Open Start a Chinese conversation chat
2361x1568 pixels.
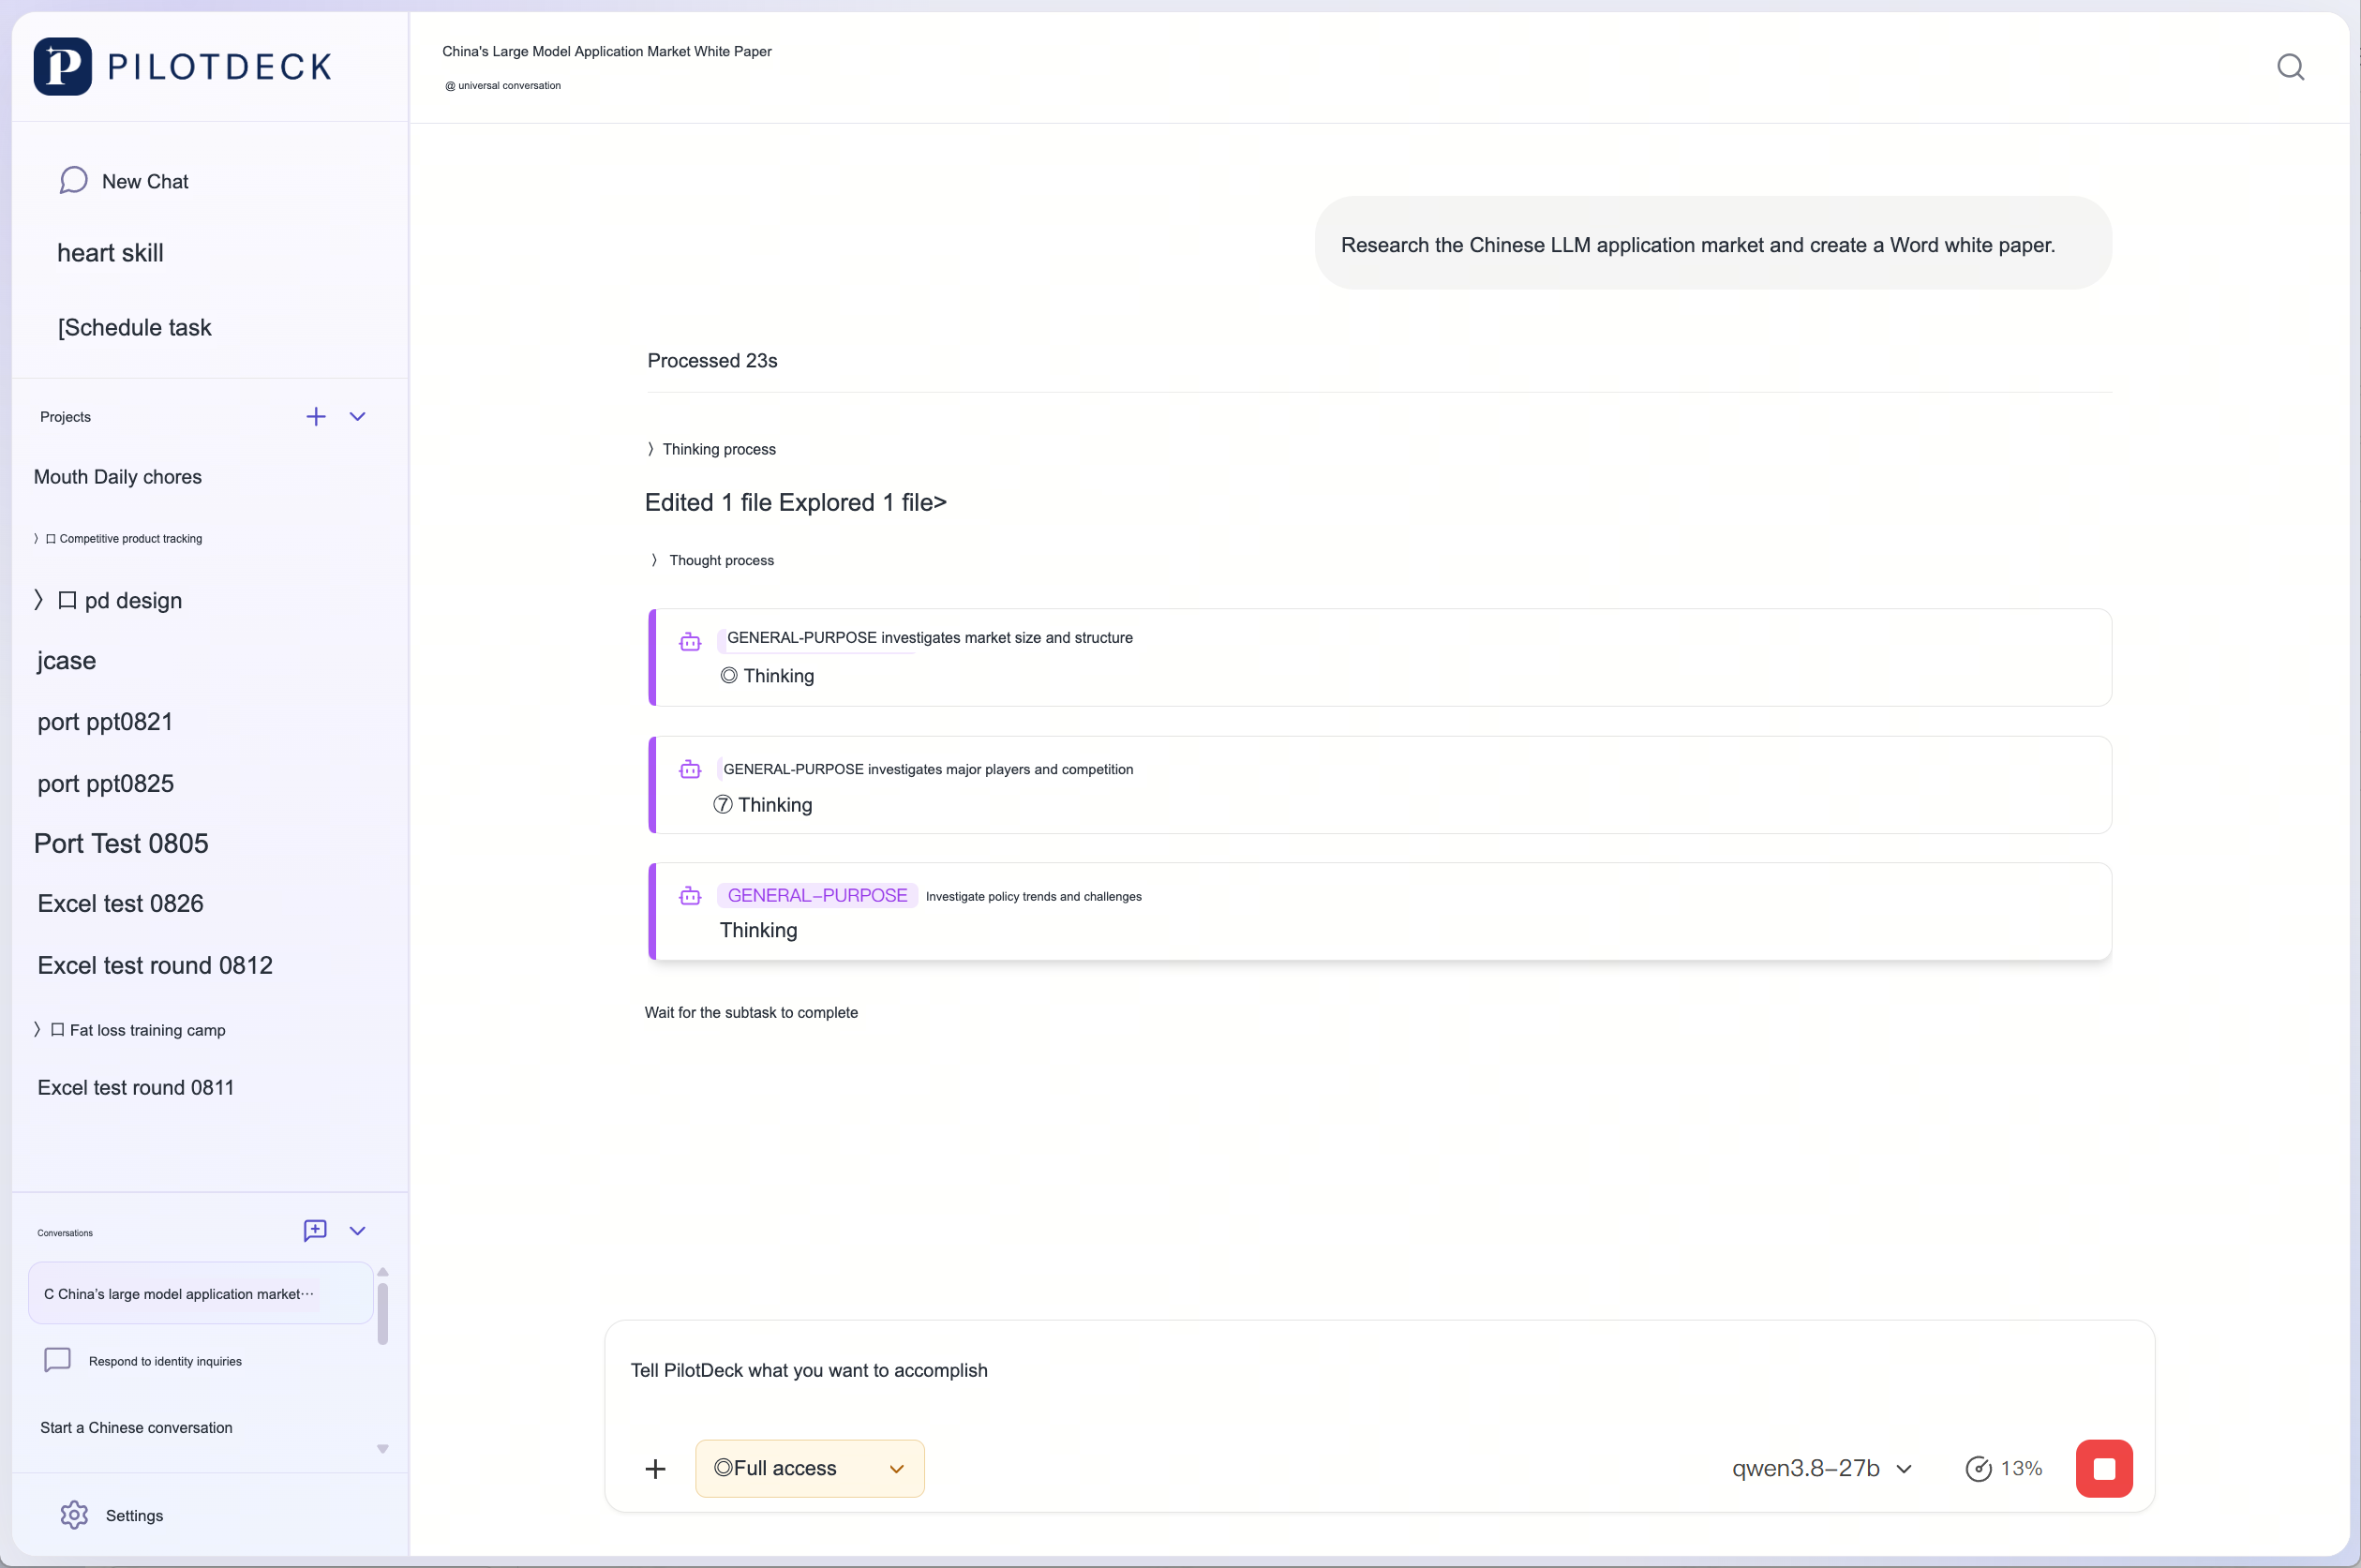click(x=136, y=1427)
